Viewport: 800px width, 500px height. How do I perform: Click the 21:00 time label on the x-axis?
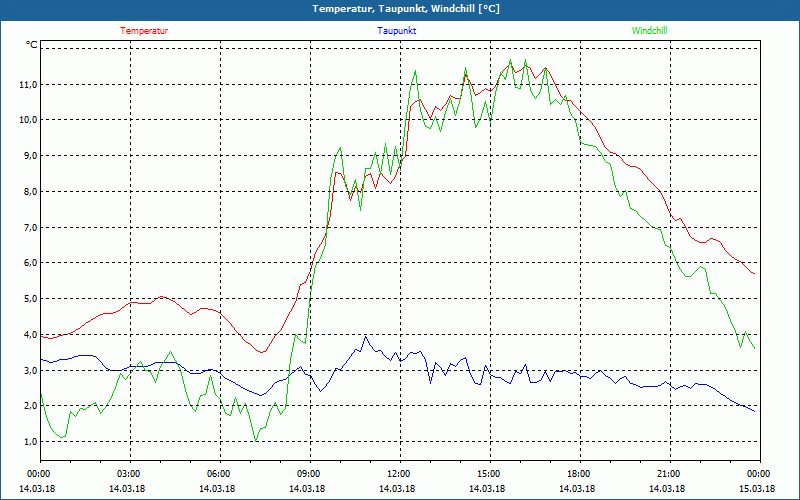click(669, 474)
